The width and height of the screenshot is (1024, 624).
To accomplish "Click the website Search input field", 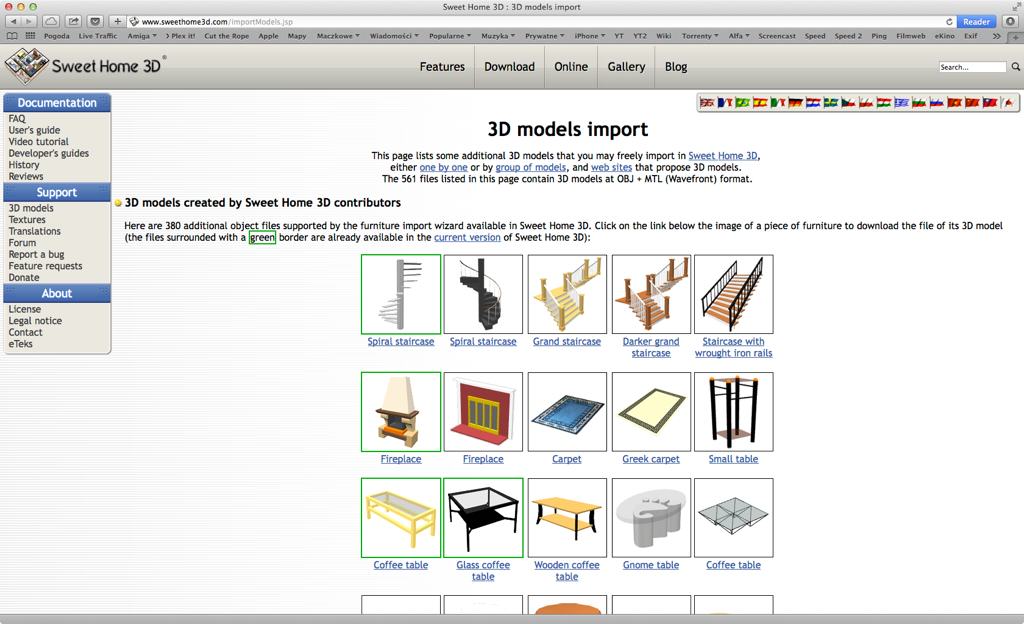I will click(972, 67).
